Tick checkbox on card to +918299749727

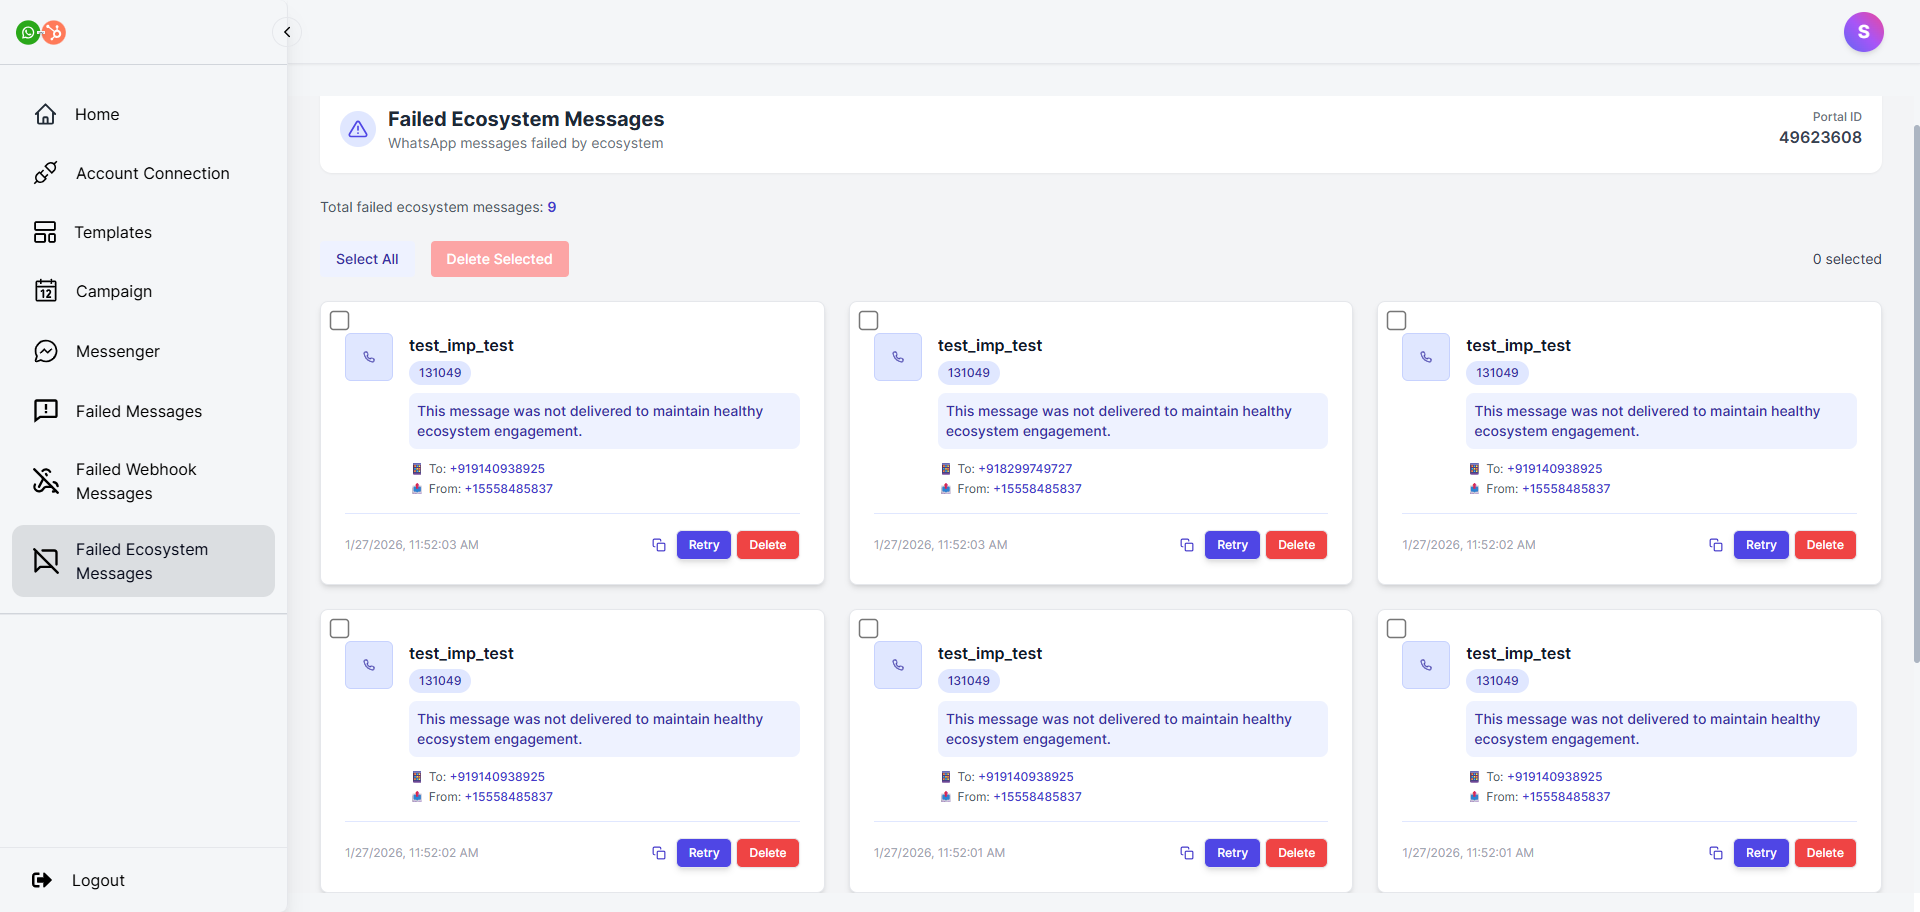pyautogui.click(x=869, y=321)
